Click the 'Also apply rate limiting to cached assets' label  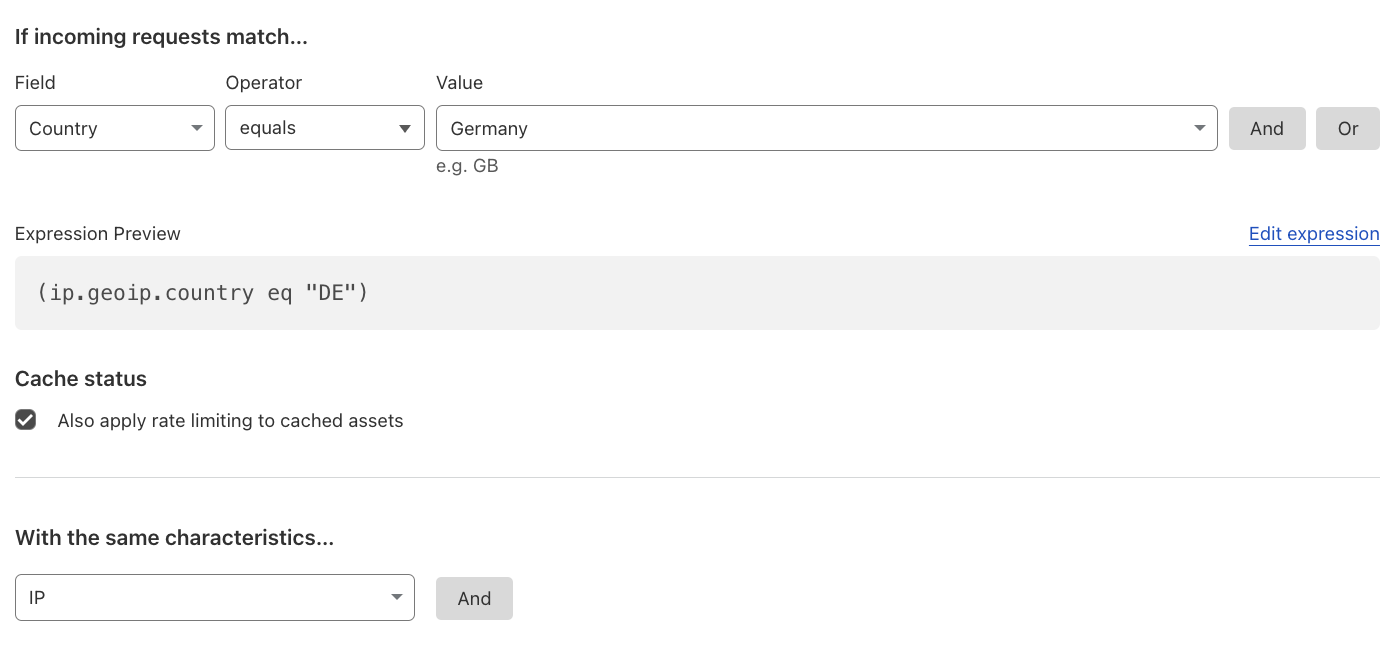(x=230, y=421)
